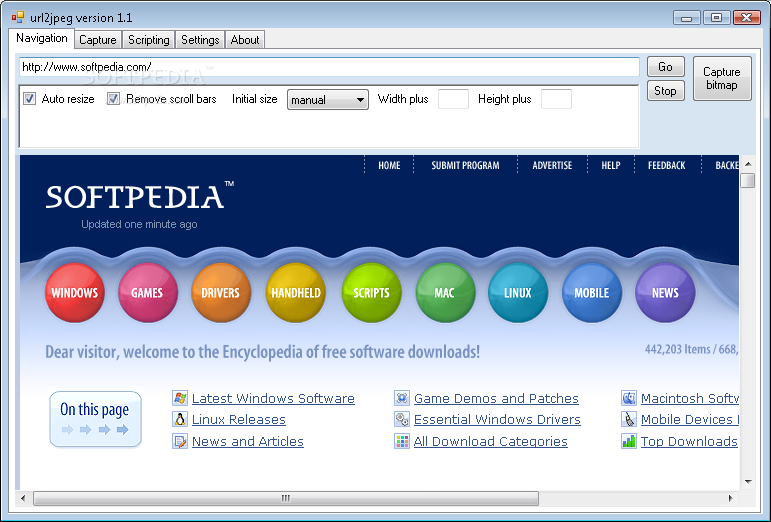Open the Macintosh Software link

pos(689,398)
